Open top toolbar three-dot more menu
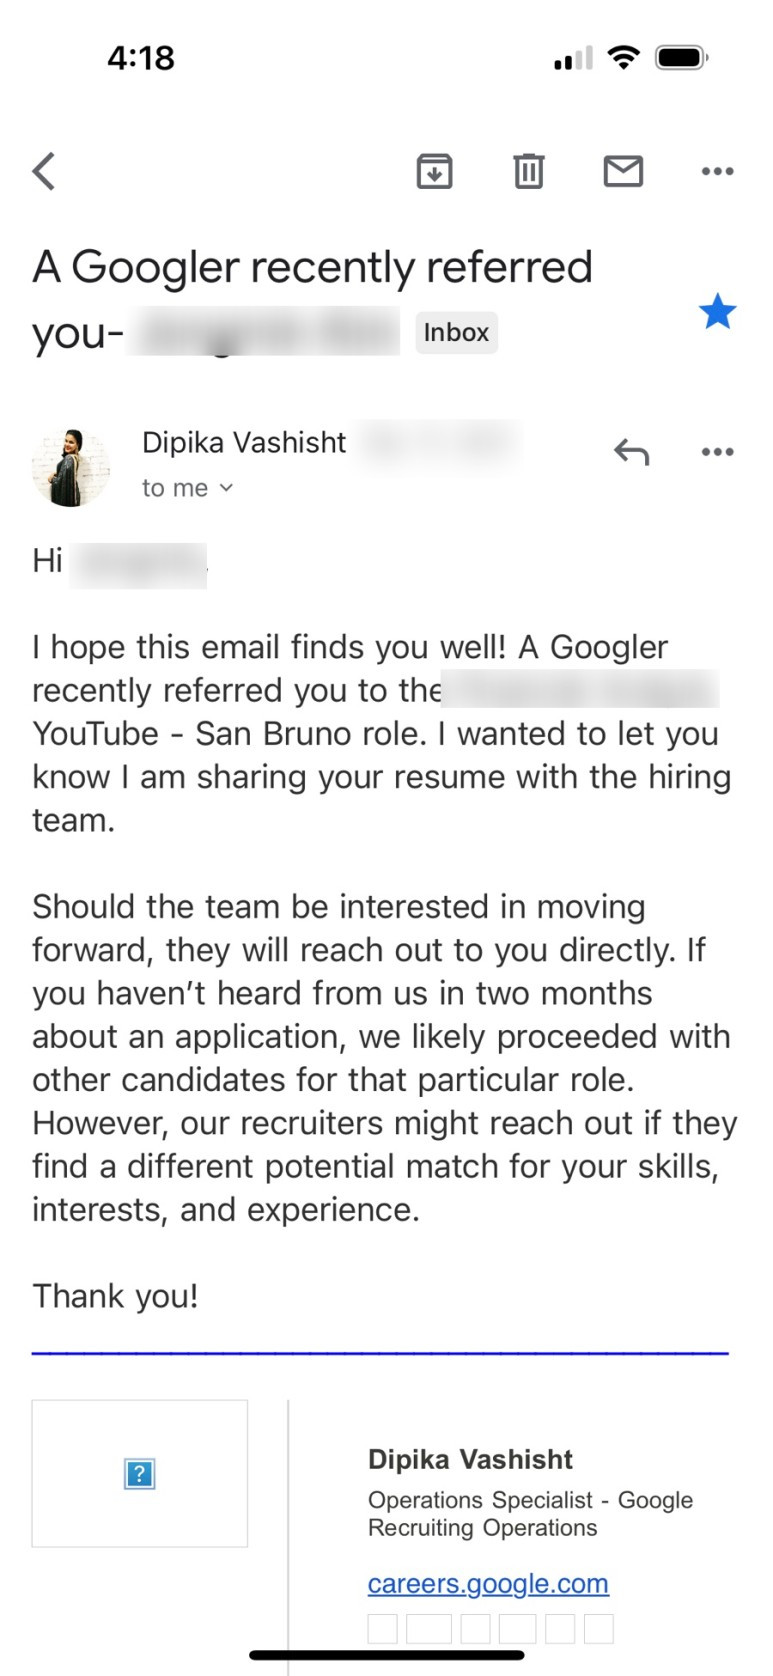 click(717, 171)
